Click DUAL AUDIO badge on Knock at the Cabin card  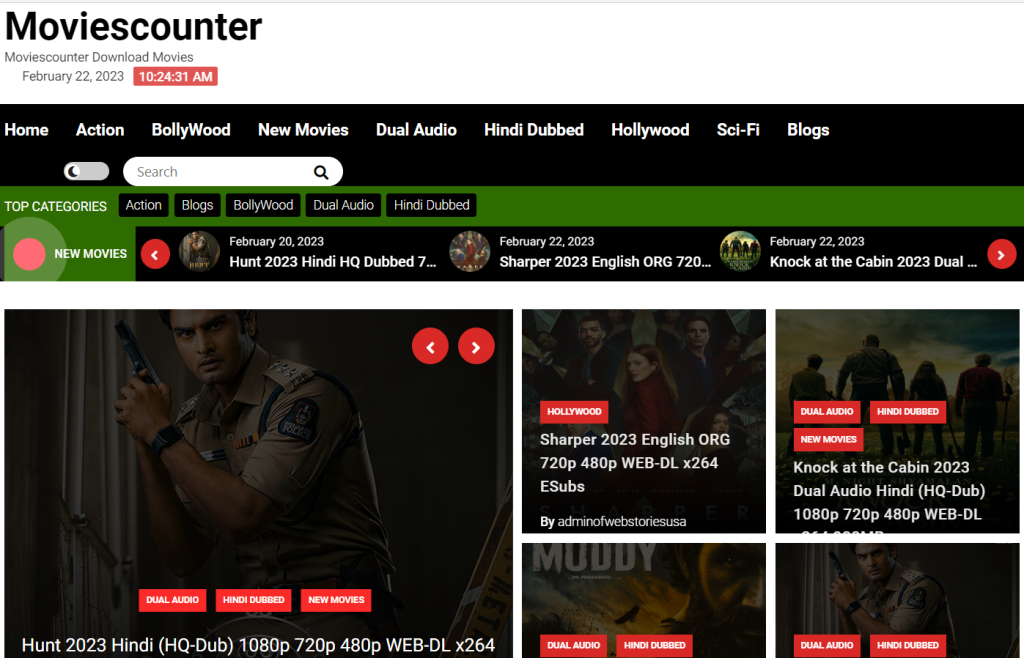[x=827, y=412]
